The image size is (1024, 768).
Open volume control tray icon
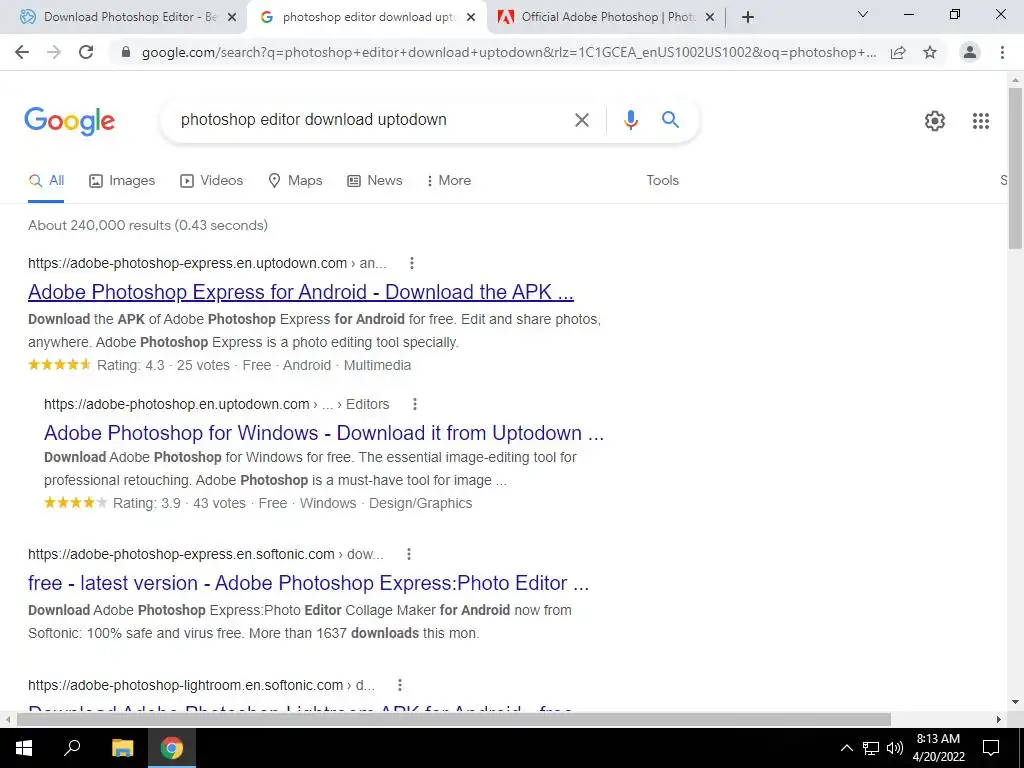895,748
